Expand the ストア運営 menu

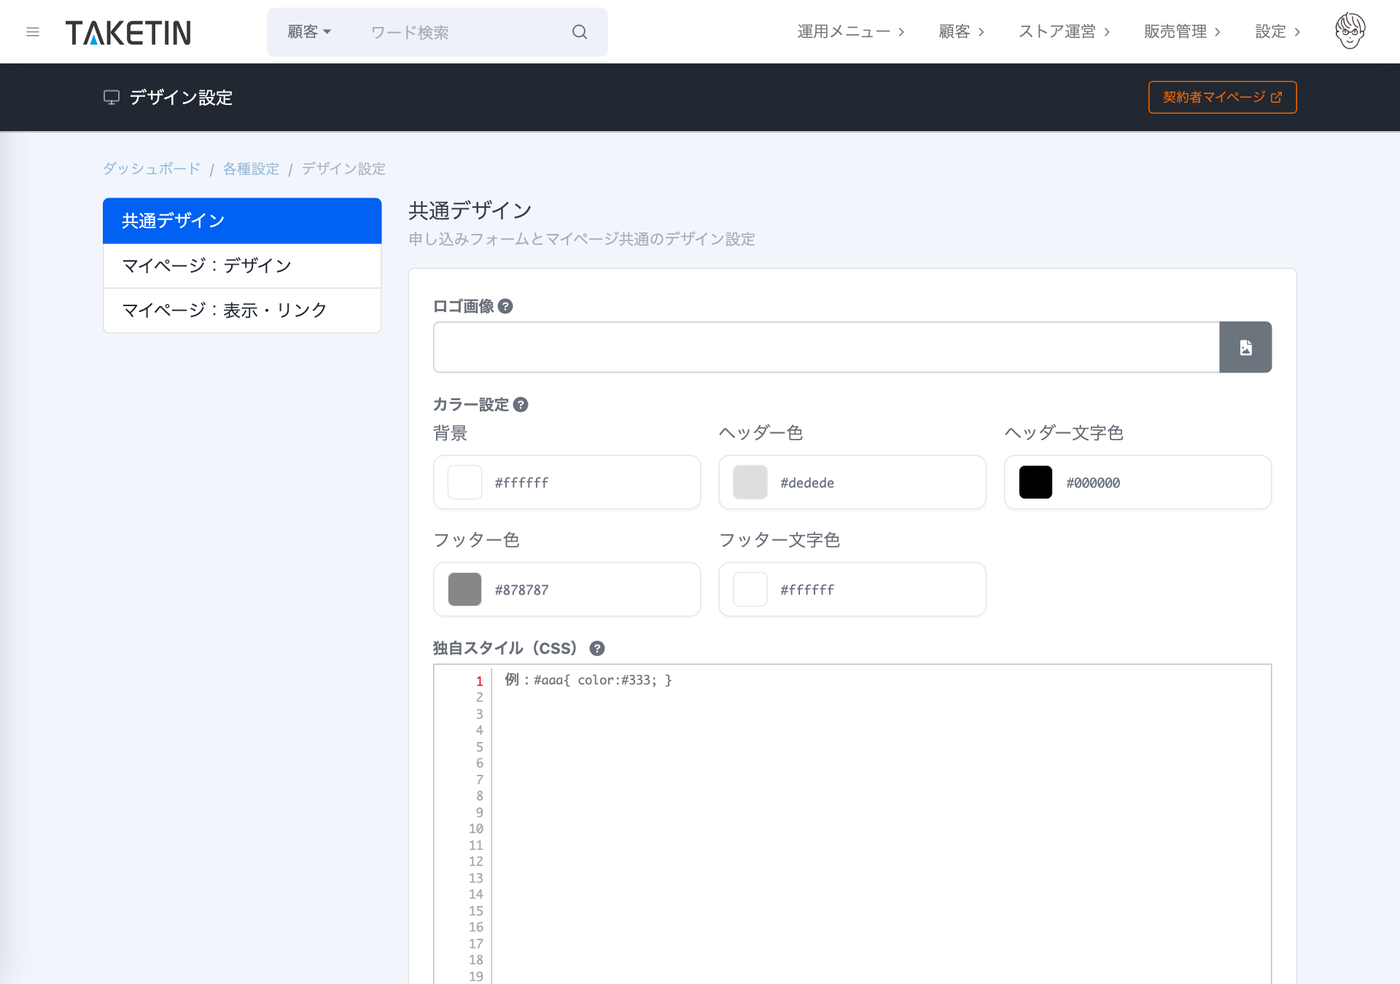tap(1064, 32)
